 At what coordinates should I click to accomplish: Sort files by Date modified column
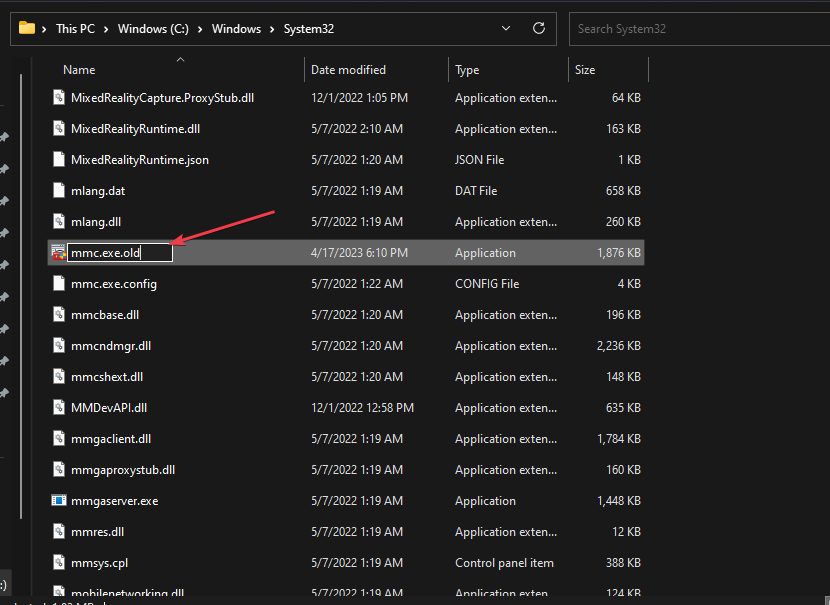point(348,70)
